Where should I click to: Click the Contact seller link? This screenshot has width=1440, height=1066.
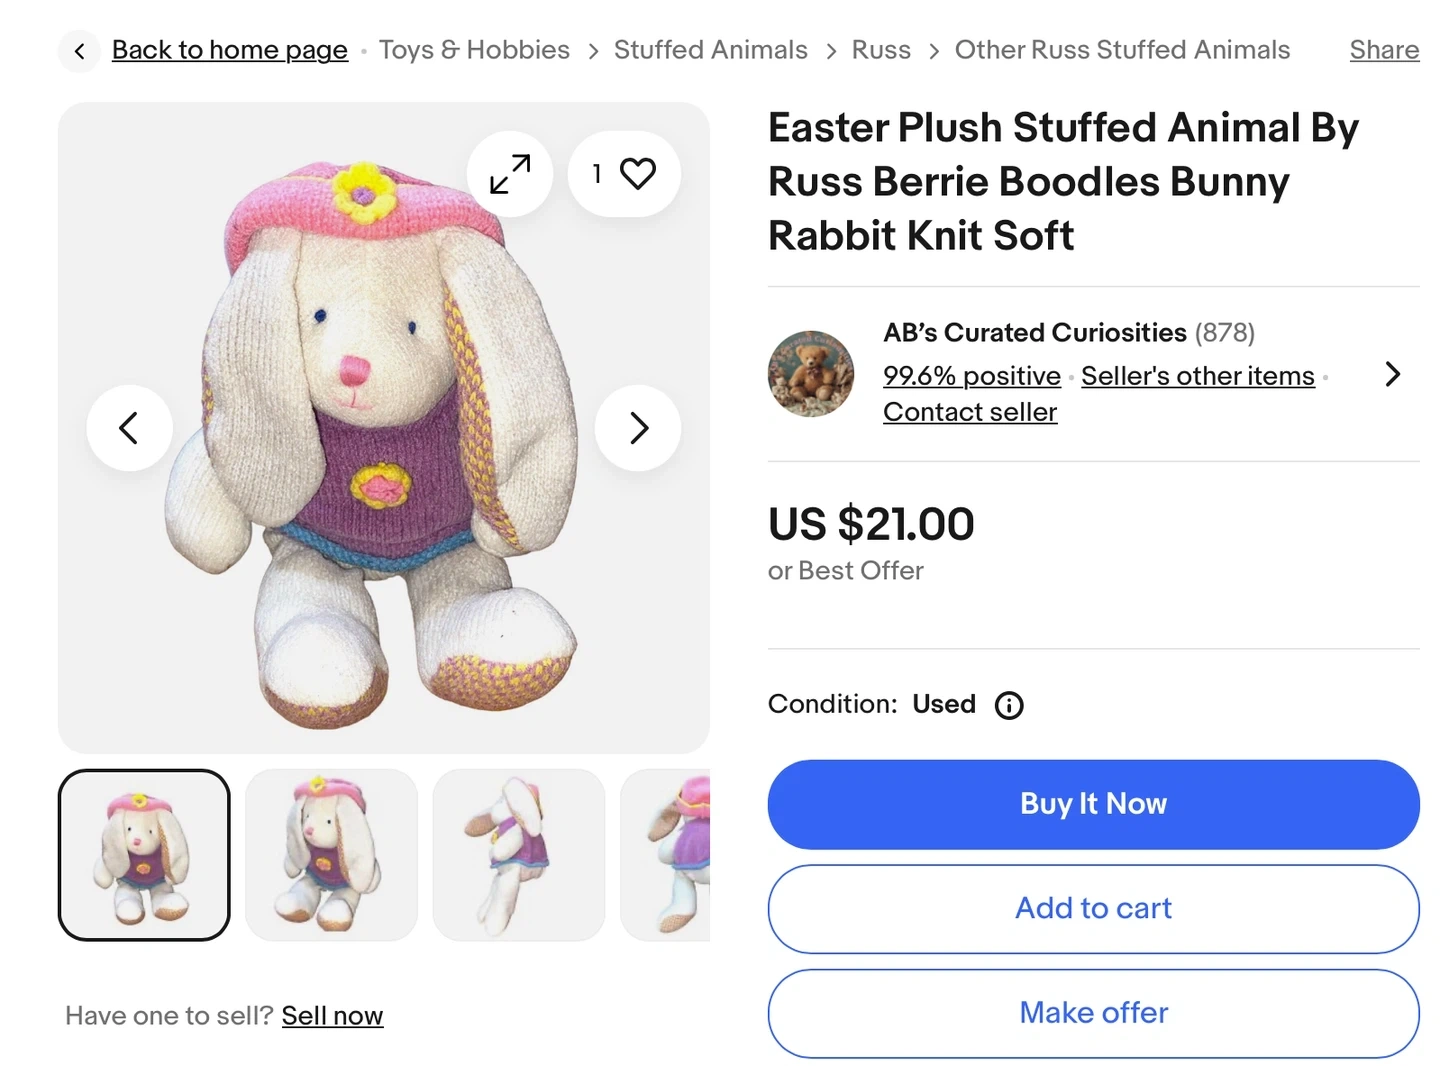click(x=969, y=412)
